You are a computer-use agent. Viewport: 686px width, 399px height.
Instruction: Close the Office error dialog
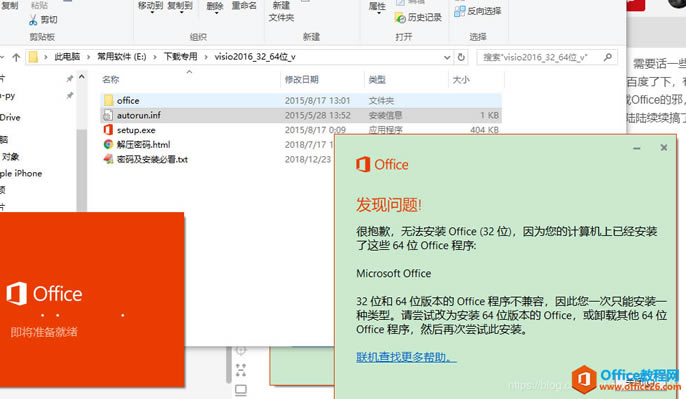(x=664, y=148)
